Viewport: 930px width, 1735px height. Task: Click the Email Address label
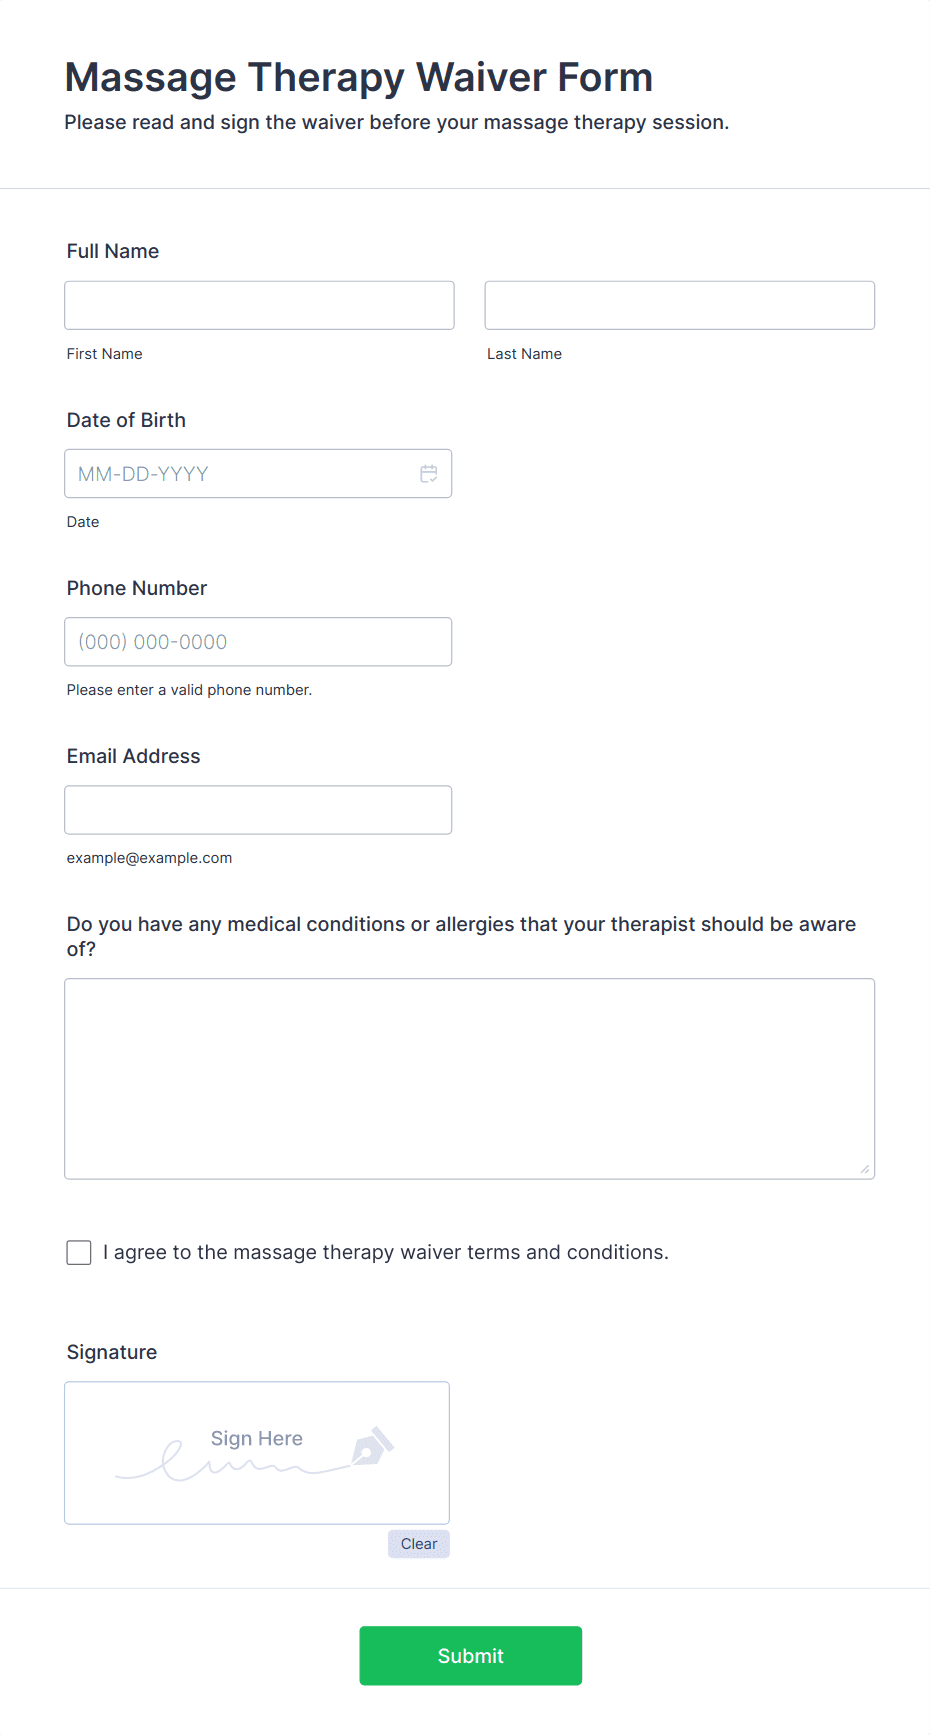(x=134, y=756)
